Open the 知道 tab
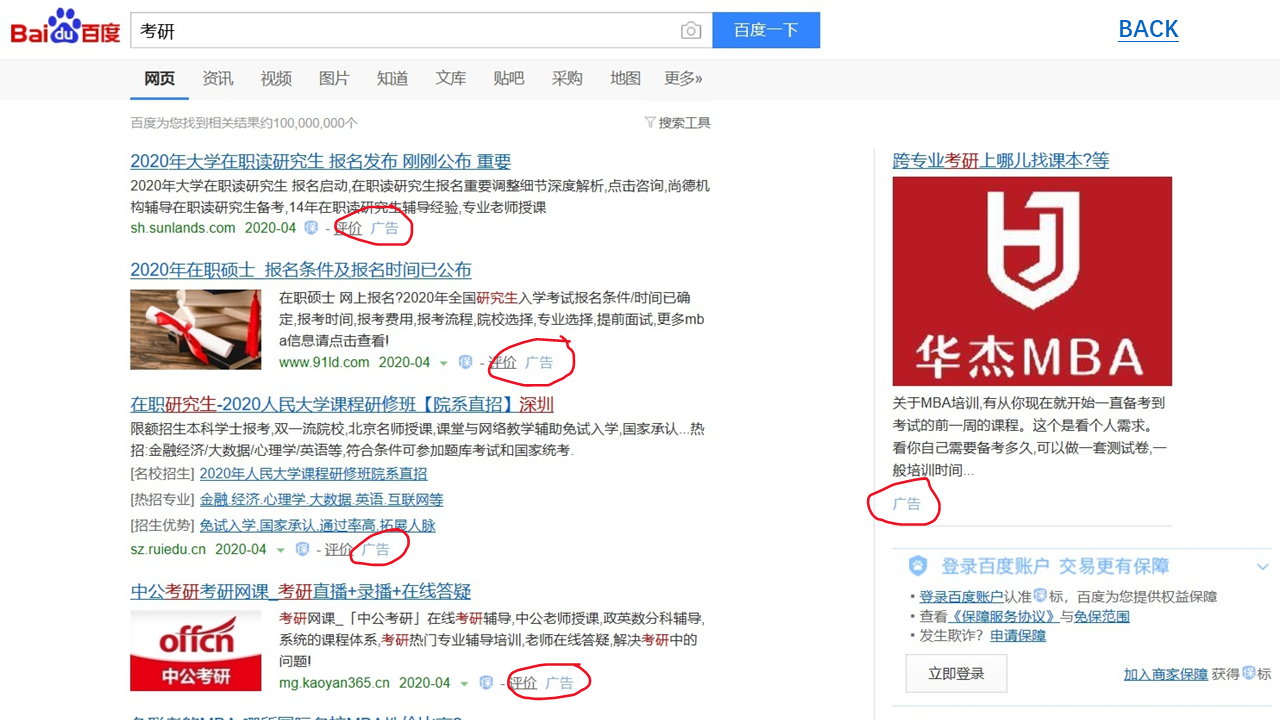Screen dimensions: 1280x720 point(392,78)
